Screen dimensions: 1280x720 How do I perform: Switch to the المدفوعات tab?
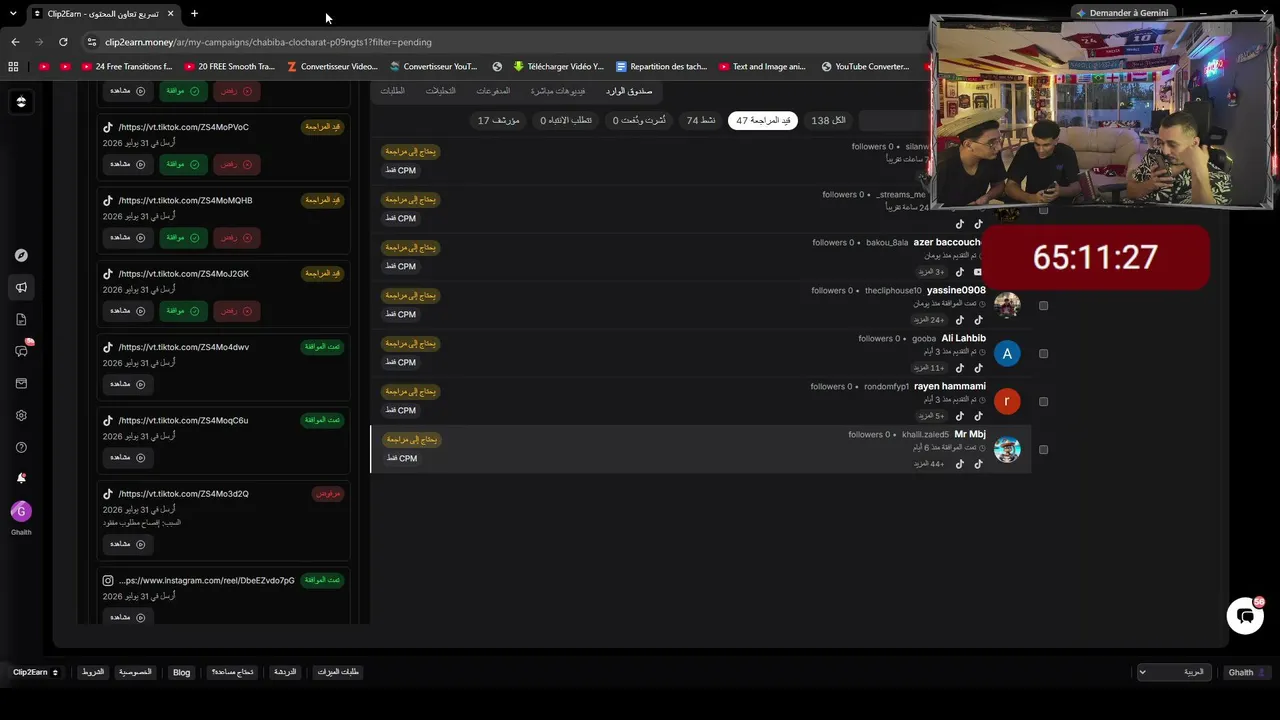point(493,91)
